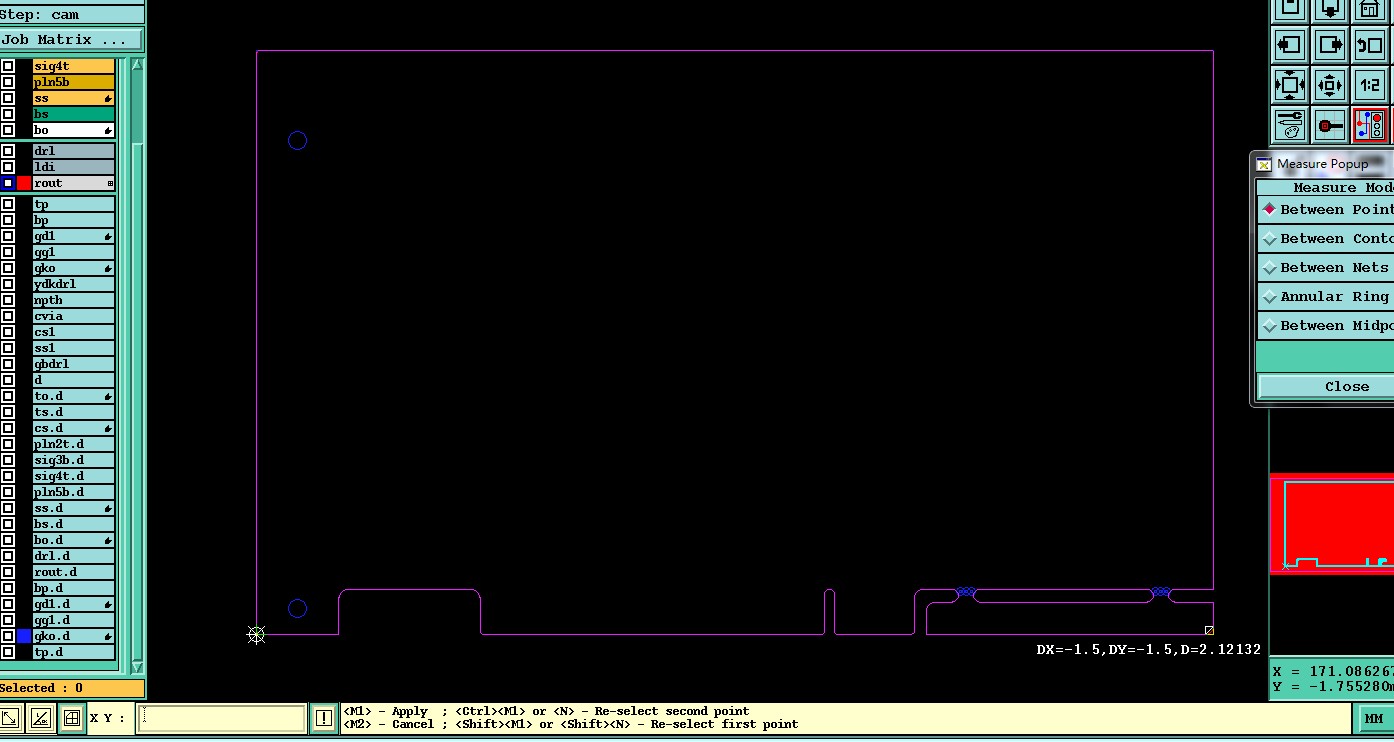Viewport: 1394px width, 742px height.
Task: Click the Selected : 0 status field
Action: pyautogui.click(x=72, y=688)
